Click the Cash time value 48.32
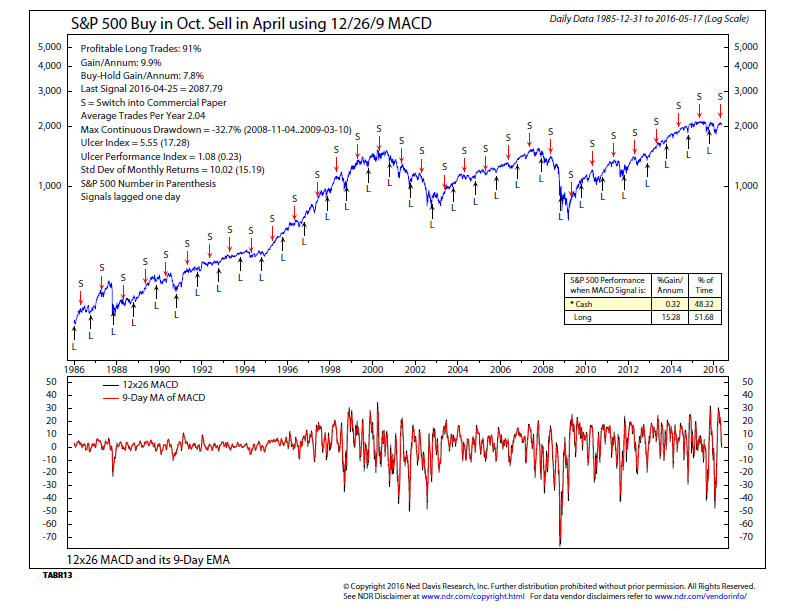Viewport: 789px width, 611px height. pyautogui.click(x=704, y=304)
